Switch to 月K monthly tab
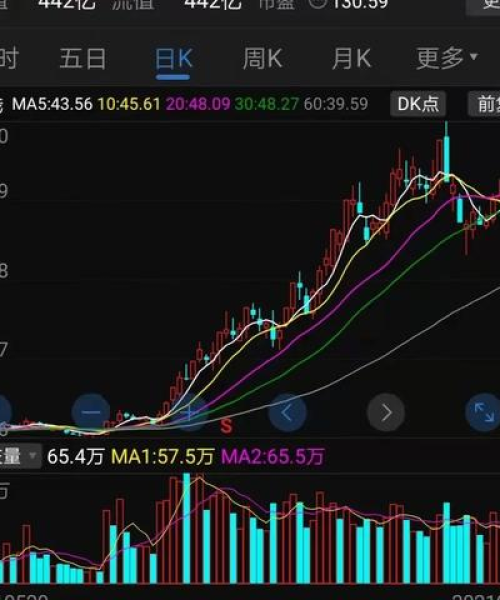 pyautogui.click(x=351, y=59)
